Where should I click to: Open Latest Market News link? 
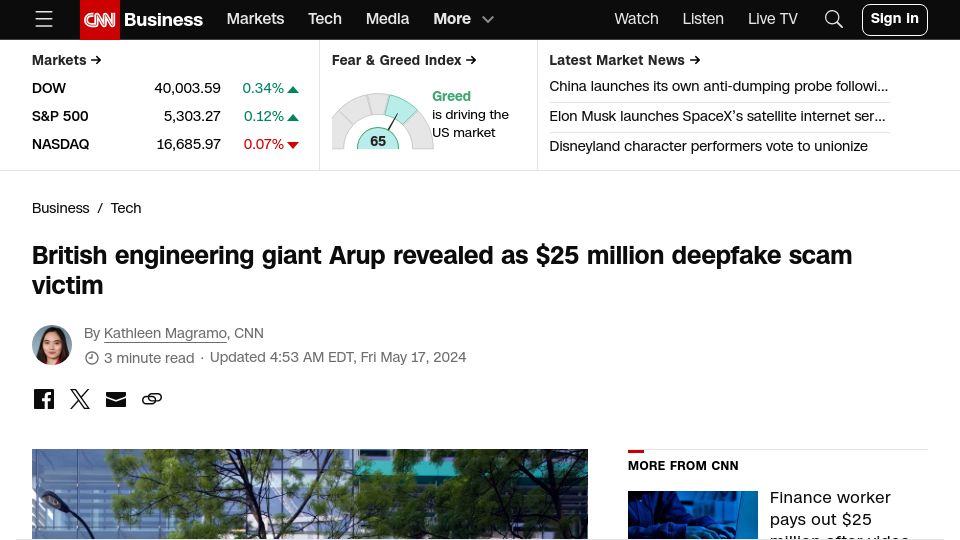coord(624,60)
